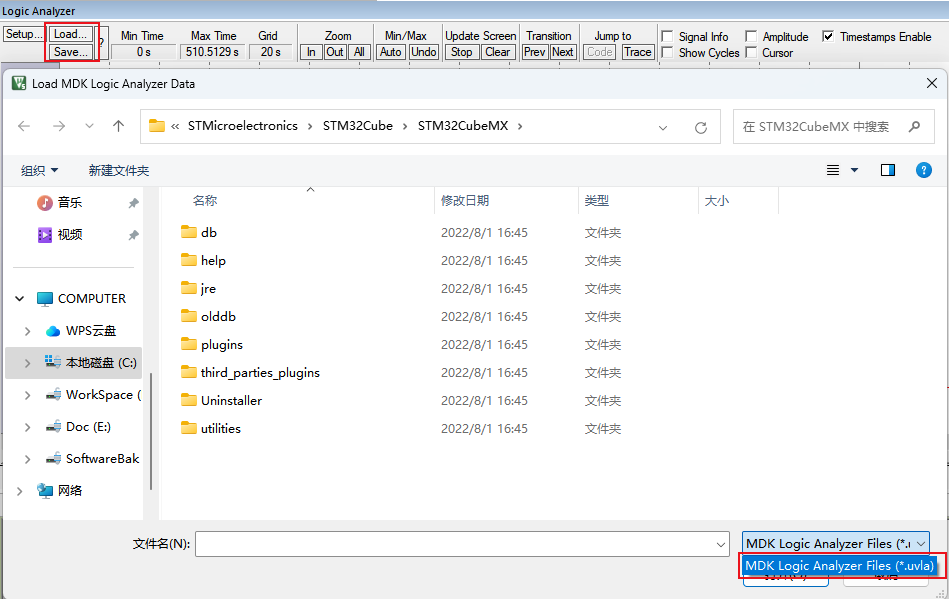Enable the Signal Info checkbox
This screenshot has height=599, width=949.
click(x=667, y=36)
